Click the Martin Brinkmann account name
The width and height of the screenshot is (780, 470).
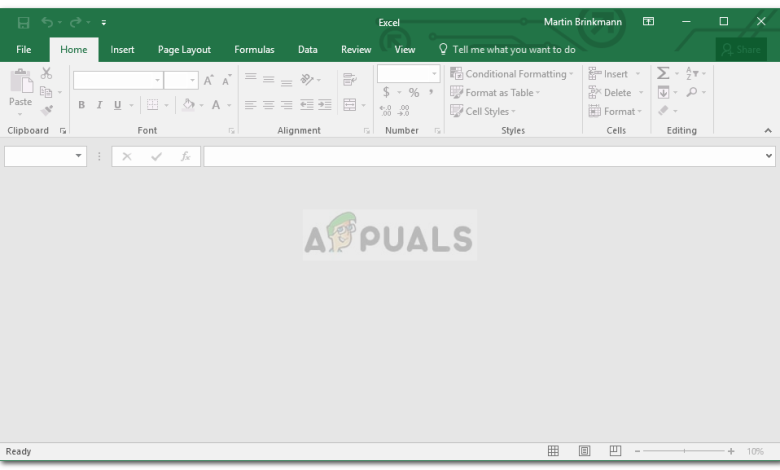[583, 22]
